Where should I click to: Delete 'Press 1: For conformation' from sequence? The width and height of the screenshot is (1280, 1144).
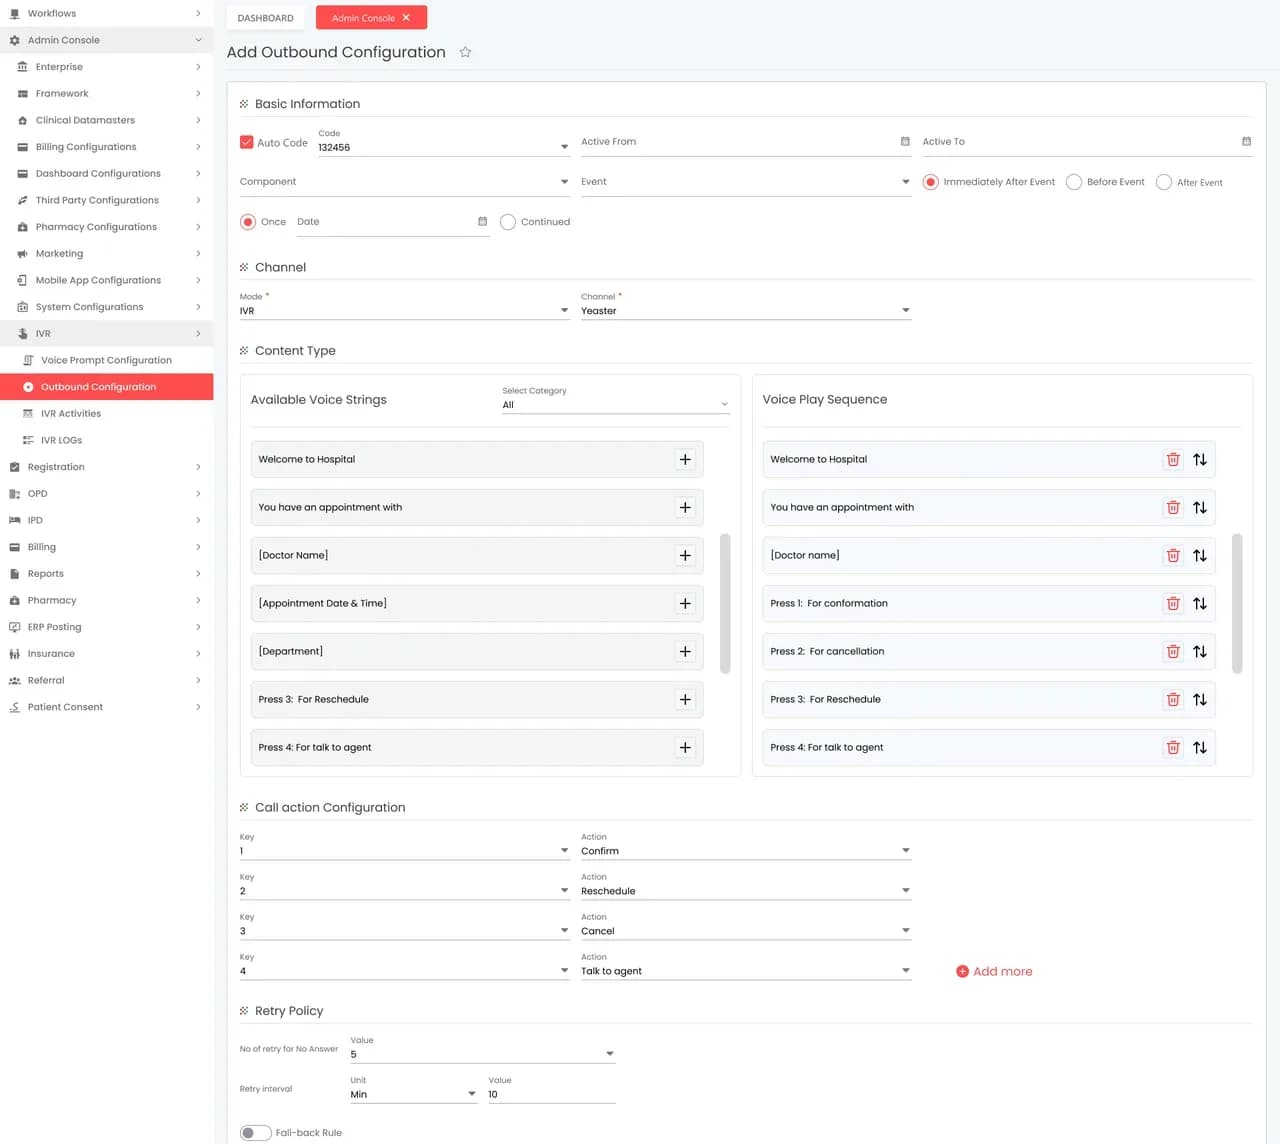point(1173,604)
